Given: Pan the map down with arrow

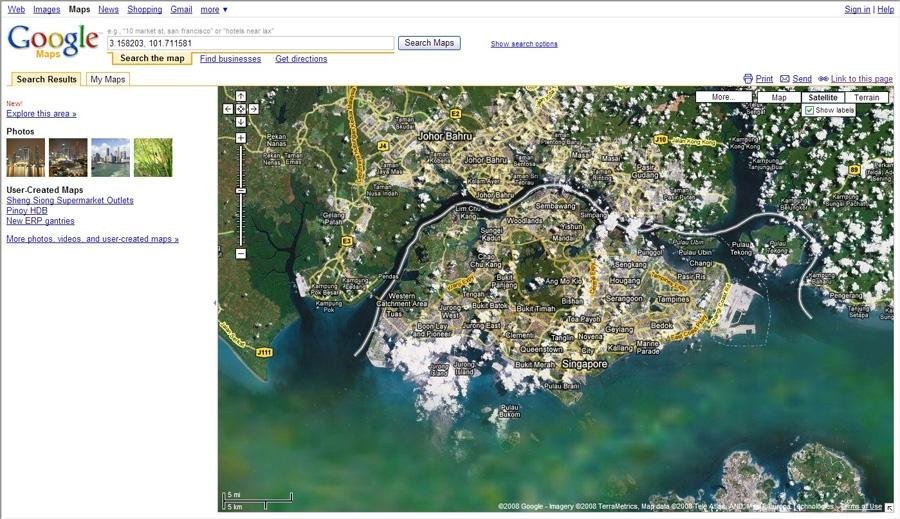Looking at the screenshot, I should tap(241, 122).
